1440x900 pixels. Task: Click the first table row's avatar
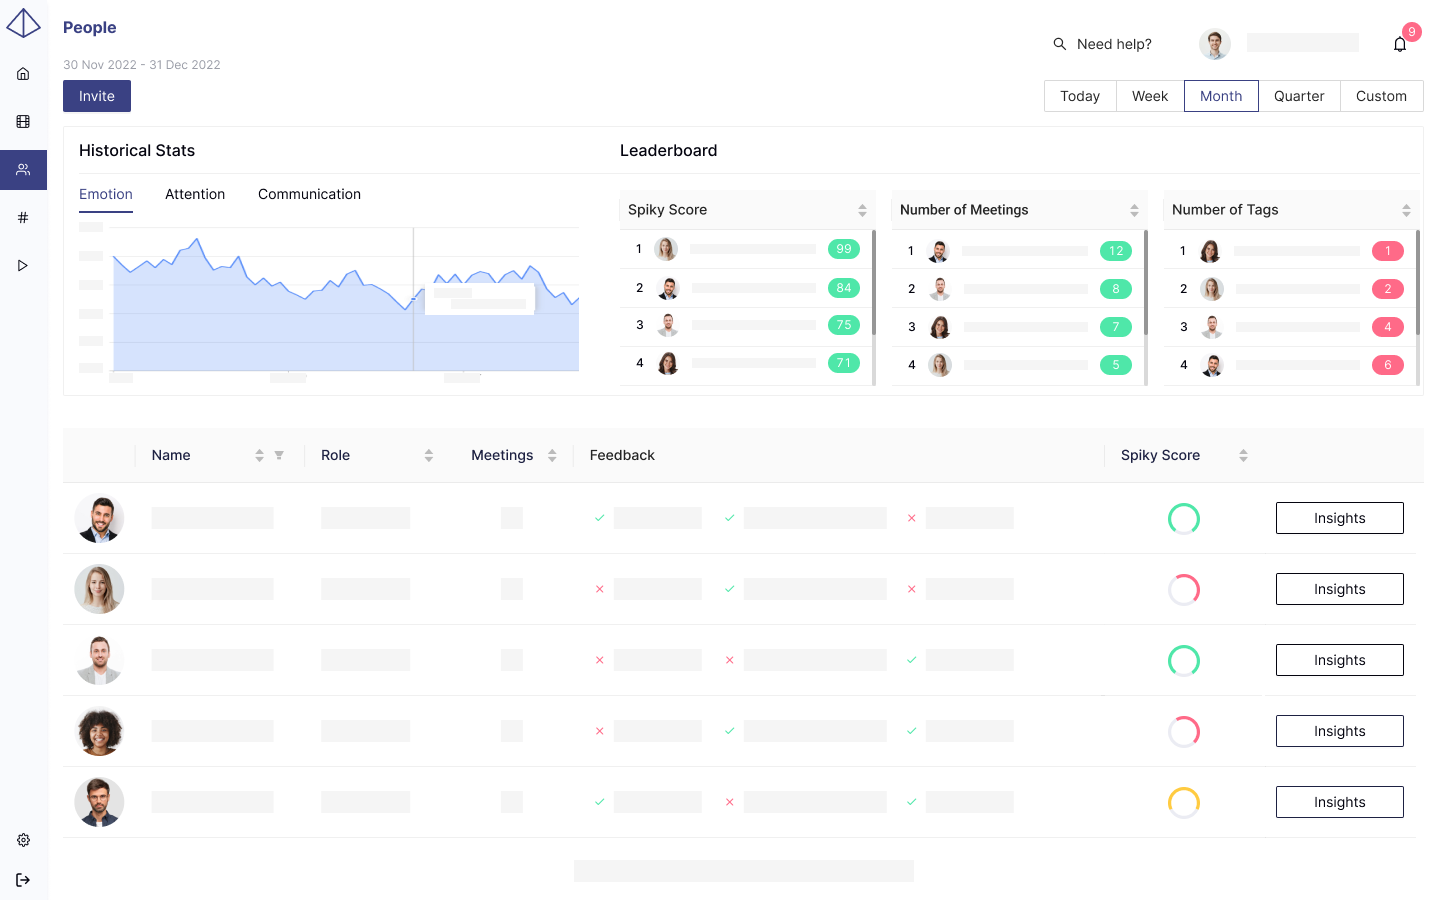pos(99,518)
